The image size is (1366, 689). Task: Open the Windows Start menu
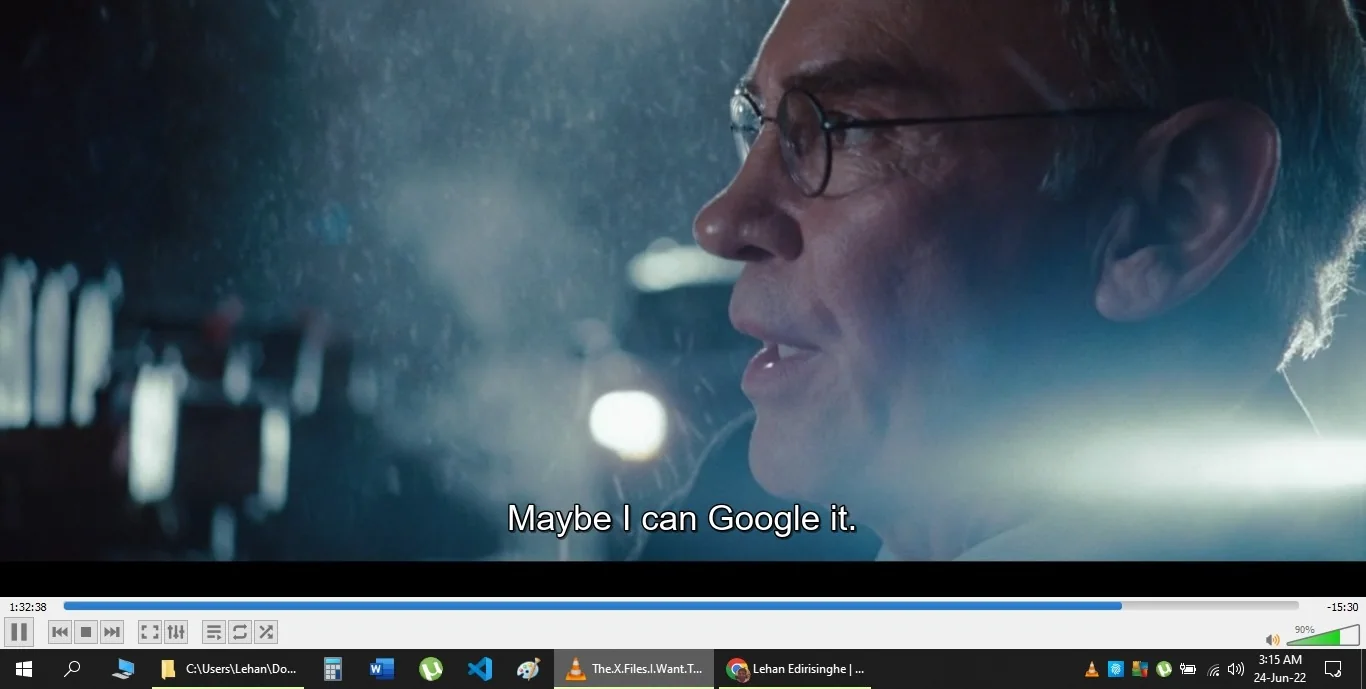[24, 669]
